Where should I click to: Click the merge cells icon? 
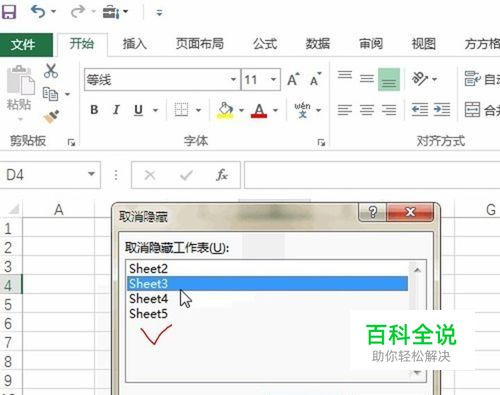click(x=473, y=110)
